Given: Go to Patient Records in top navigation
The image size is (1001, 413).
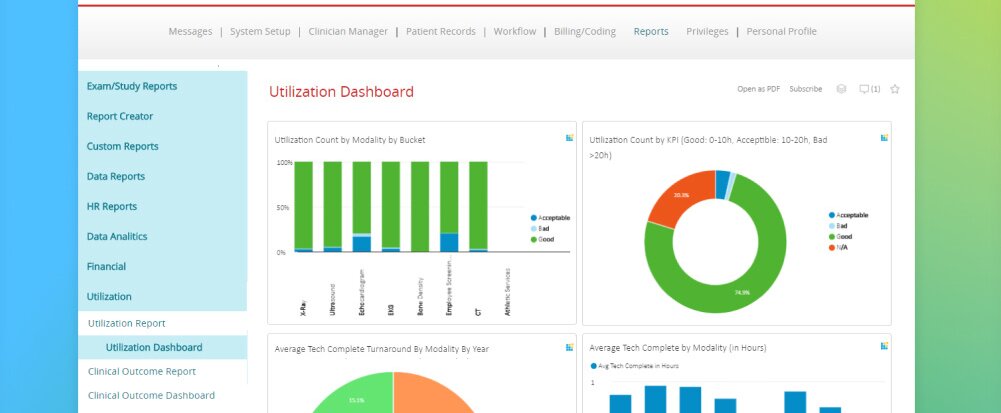Looking at the screenshot, I should 439,32.
